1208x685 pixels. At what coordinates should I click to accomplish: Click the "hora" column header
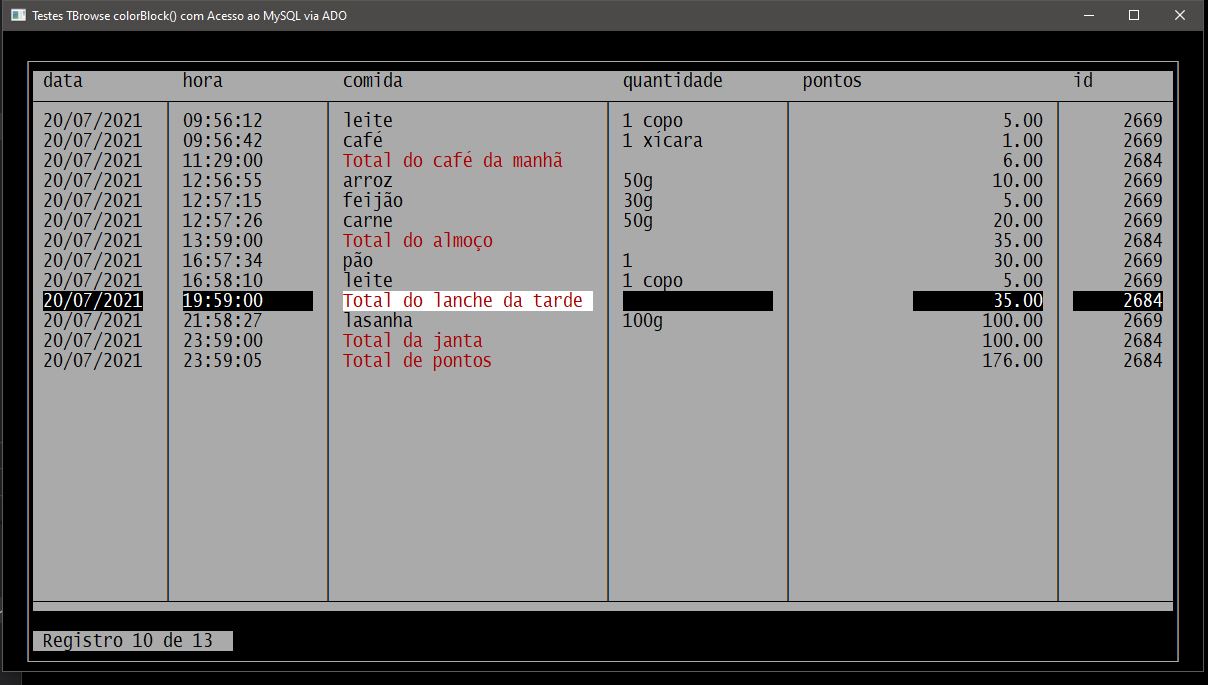tap(202, 81)
